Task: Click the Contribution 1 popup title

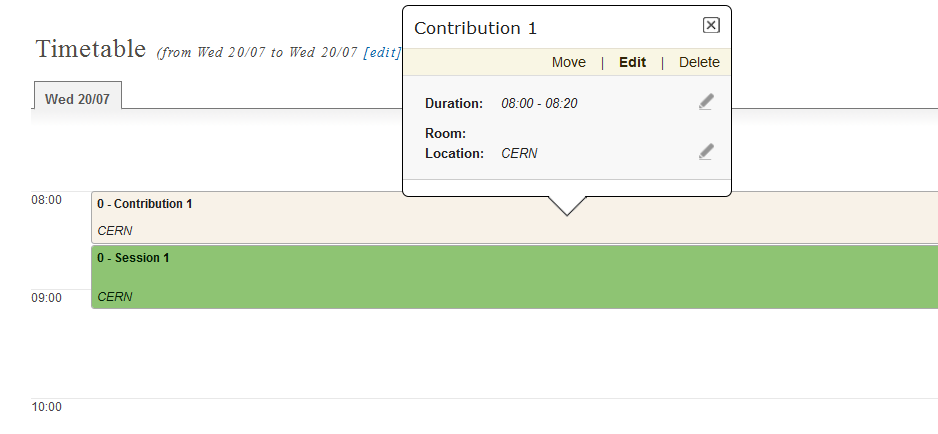Action: pyautogui.click(x=476, y=28)
